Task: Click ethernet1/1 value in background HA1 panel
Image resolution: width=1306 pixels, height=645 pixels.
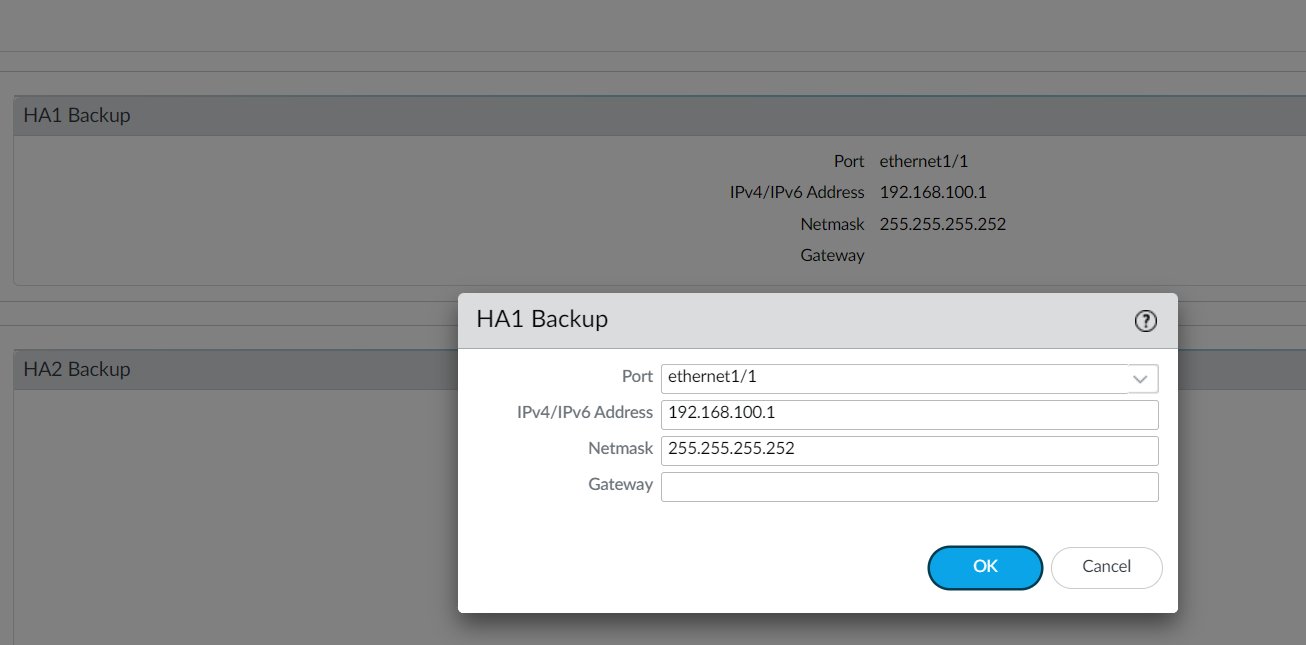Action: (x=924, y=161)
